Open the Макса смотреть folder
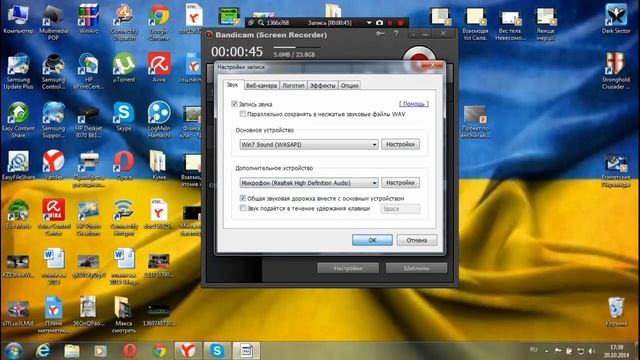 coord(124,315)
